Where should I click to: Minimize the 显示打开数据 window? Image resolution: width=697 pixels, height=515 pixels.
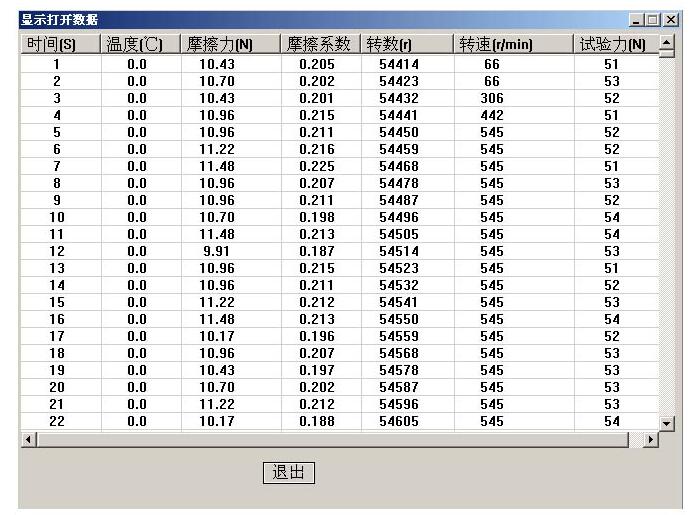(x=637, y=20)
